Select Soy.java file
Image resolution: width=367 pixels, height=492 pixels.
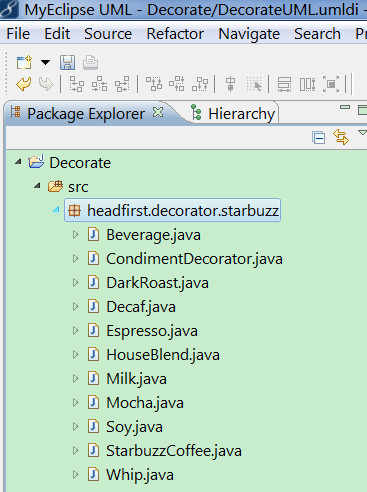(x=134, y=427)
